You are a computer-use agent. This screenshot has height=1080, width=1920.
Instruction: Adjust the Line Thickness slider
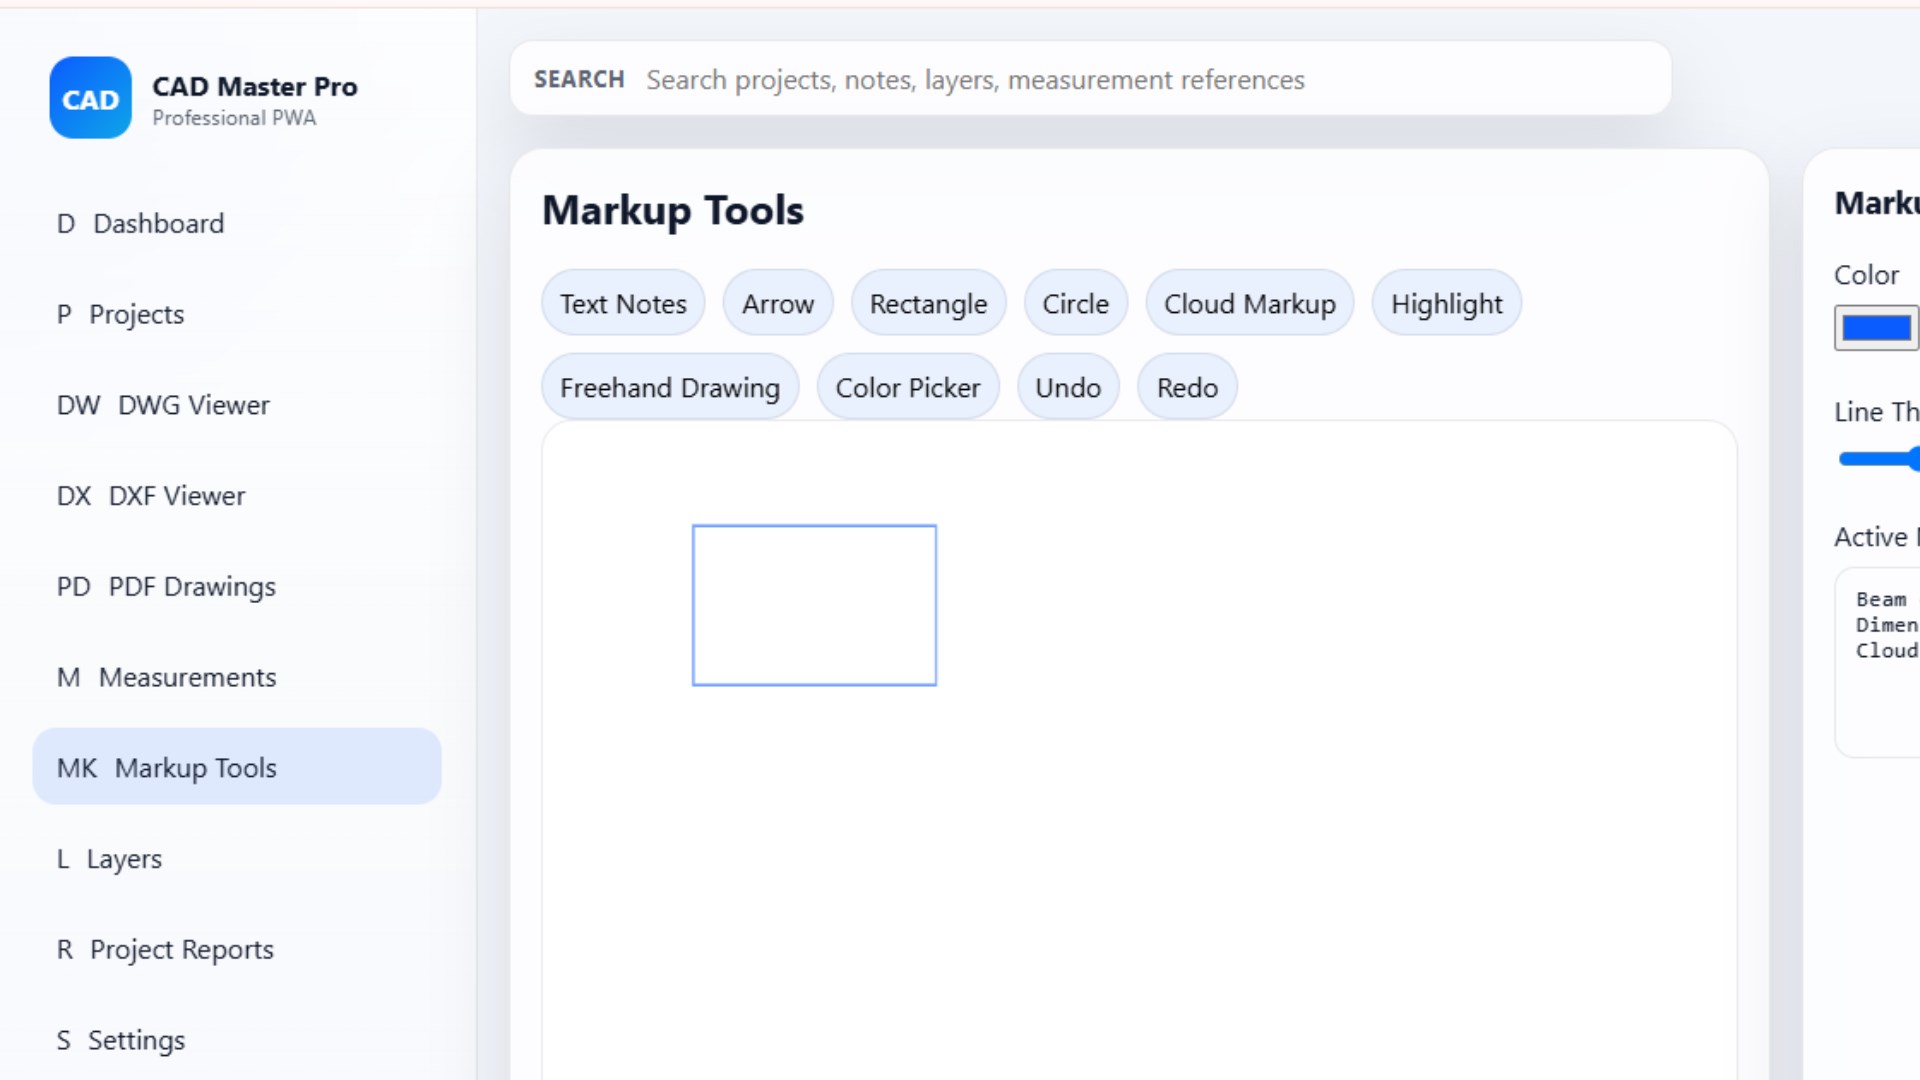1879,459
